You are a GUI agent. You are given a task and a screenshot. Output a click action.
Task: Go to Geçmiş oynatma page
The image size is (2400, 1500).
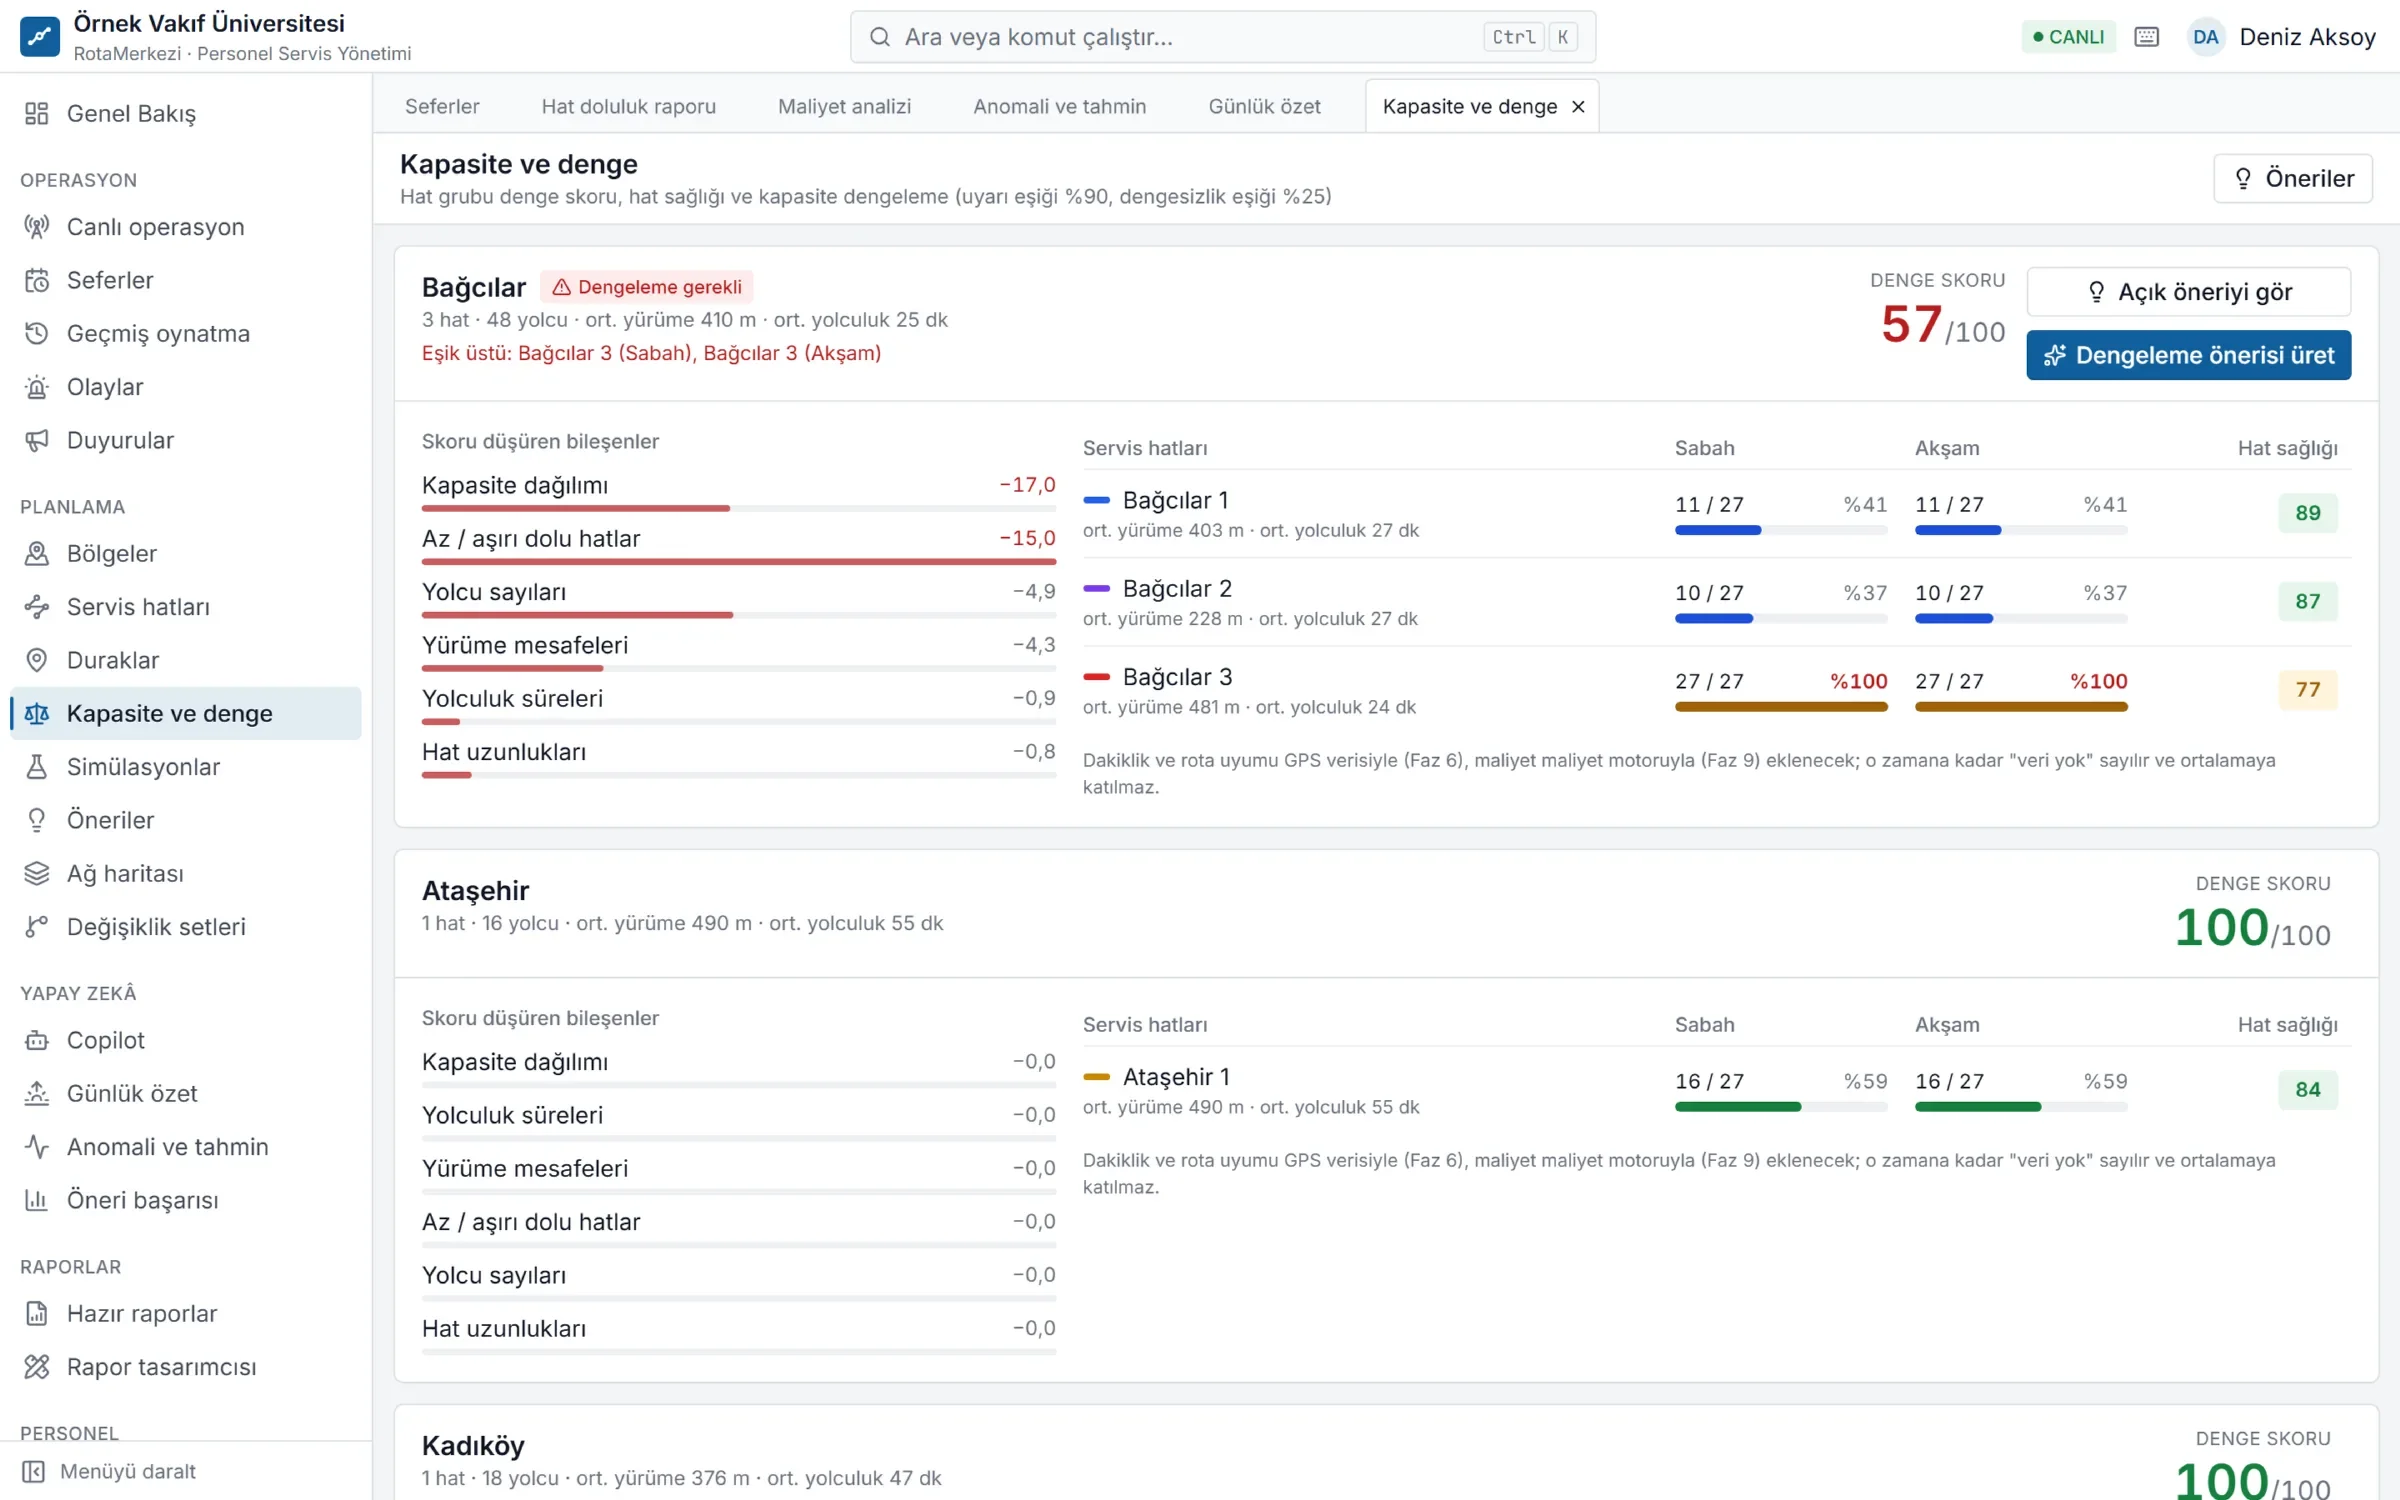tap(185, 333)
